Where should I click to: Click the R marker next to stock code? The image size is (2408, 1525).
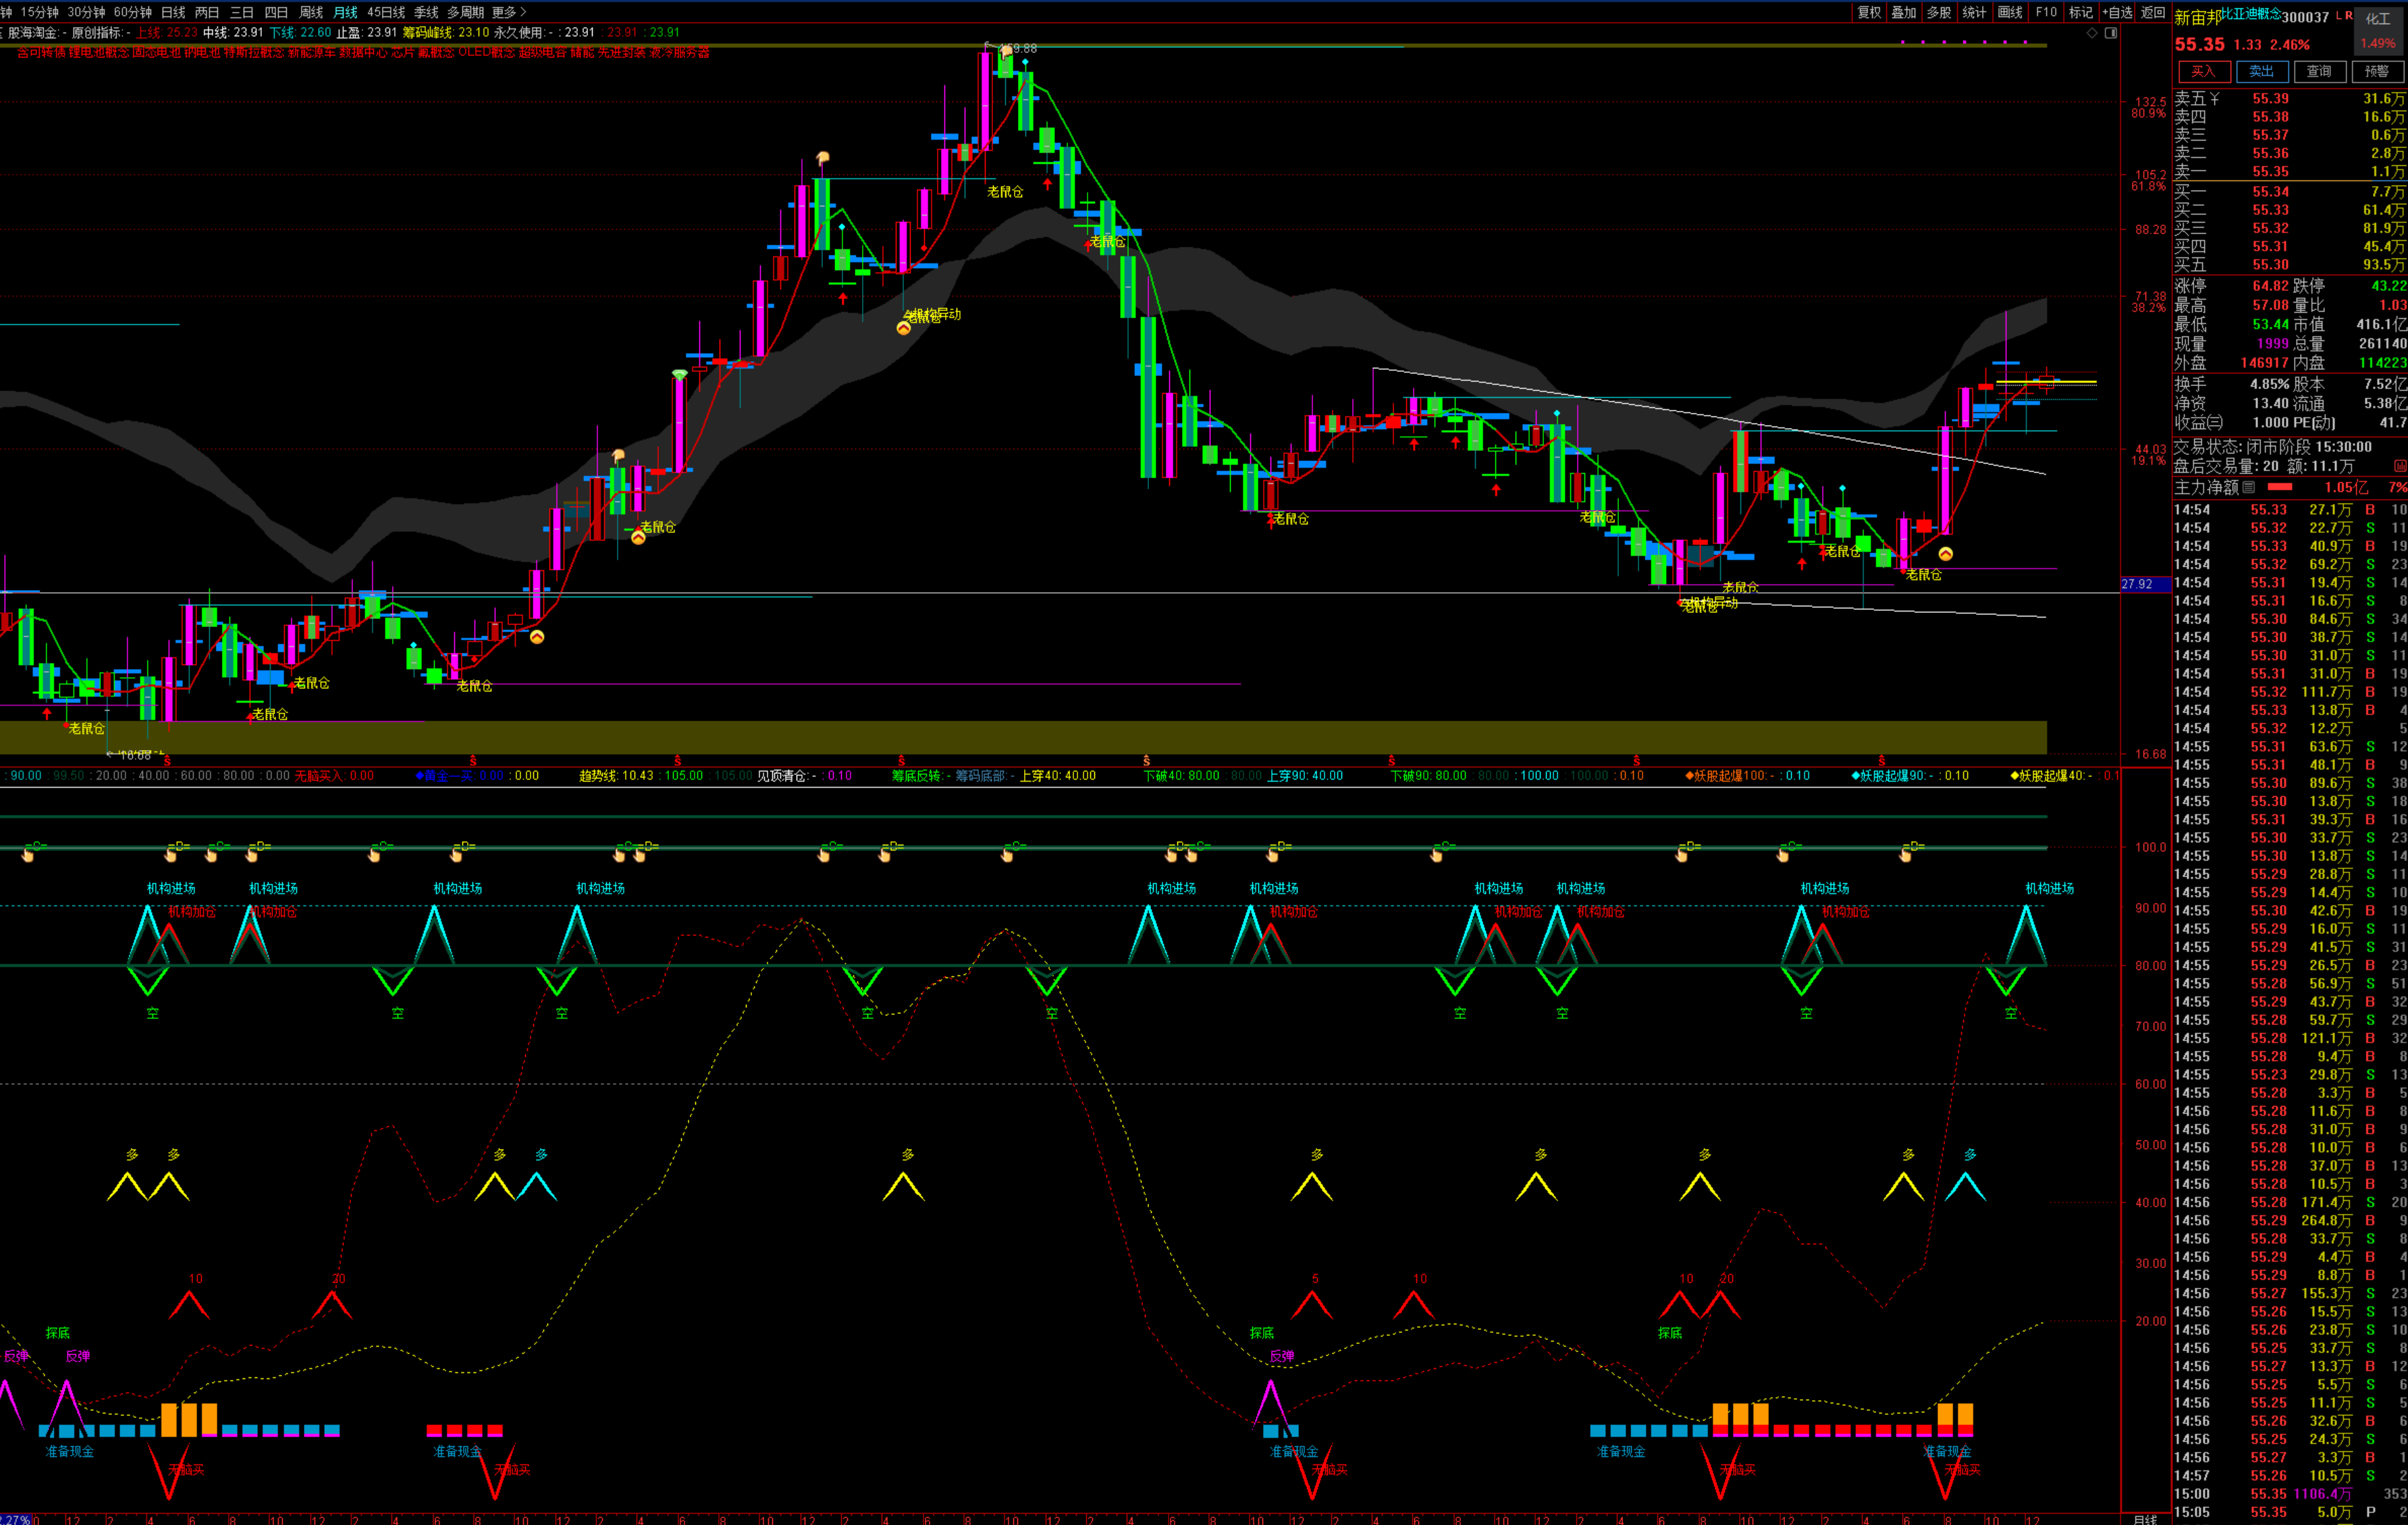click(x=2349, y=16)
